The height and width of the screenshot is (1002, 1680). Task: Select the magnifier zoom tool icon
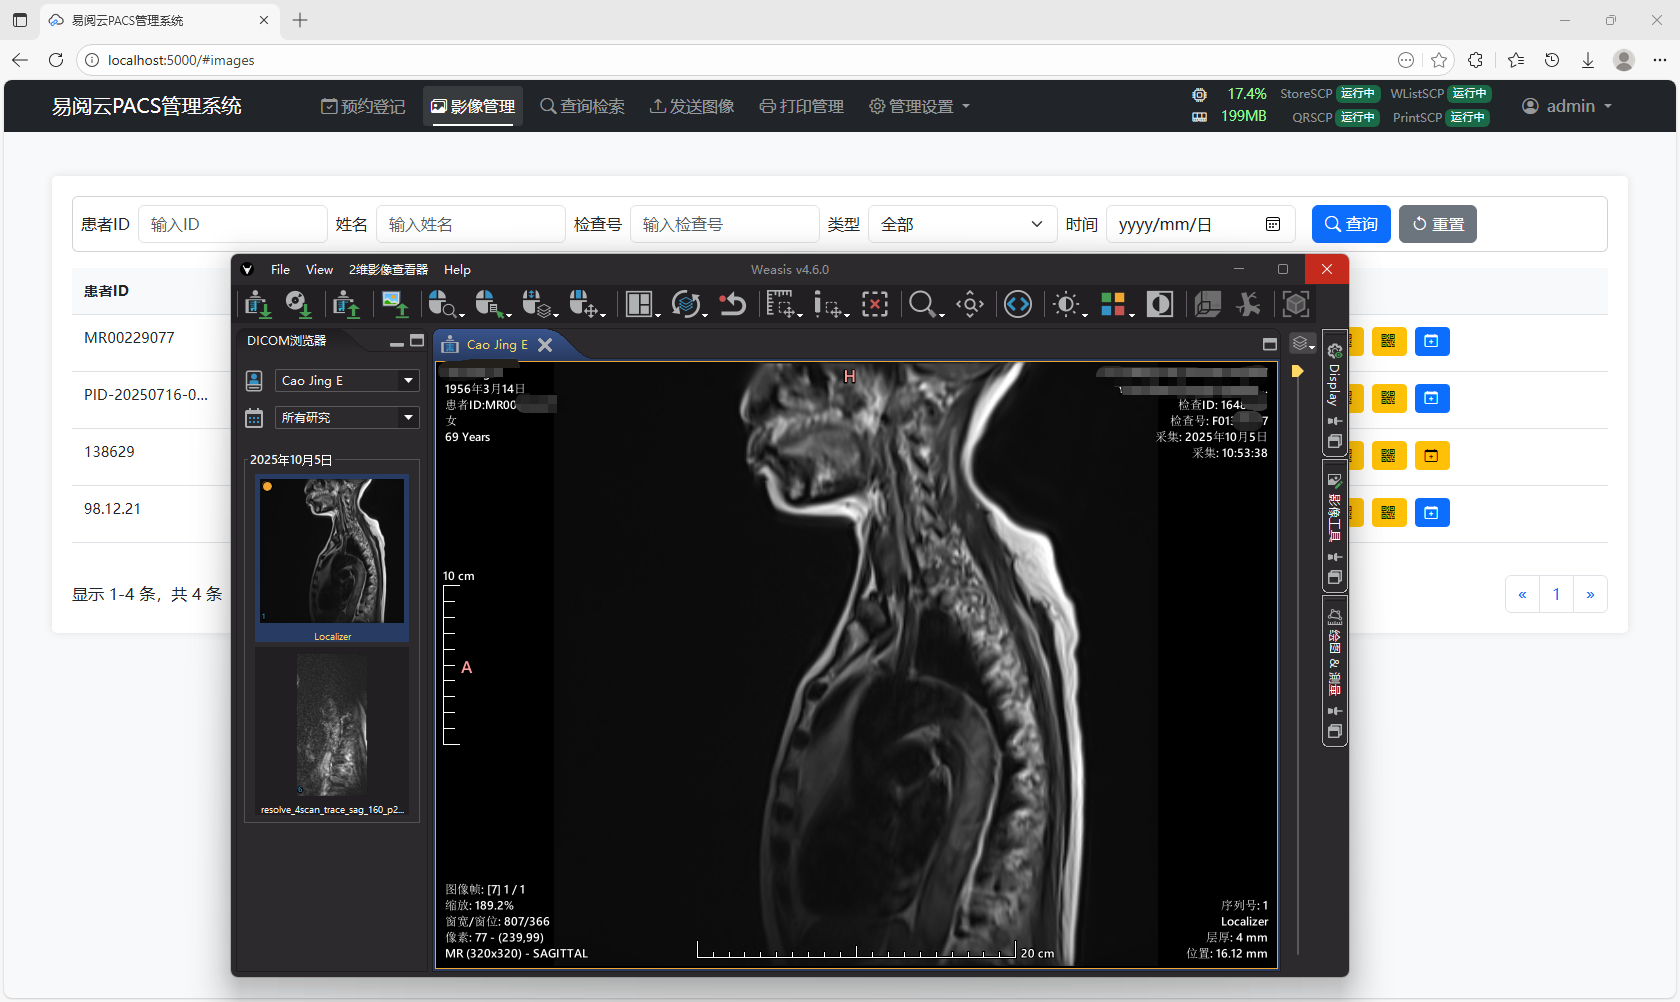(922, 304)
